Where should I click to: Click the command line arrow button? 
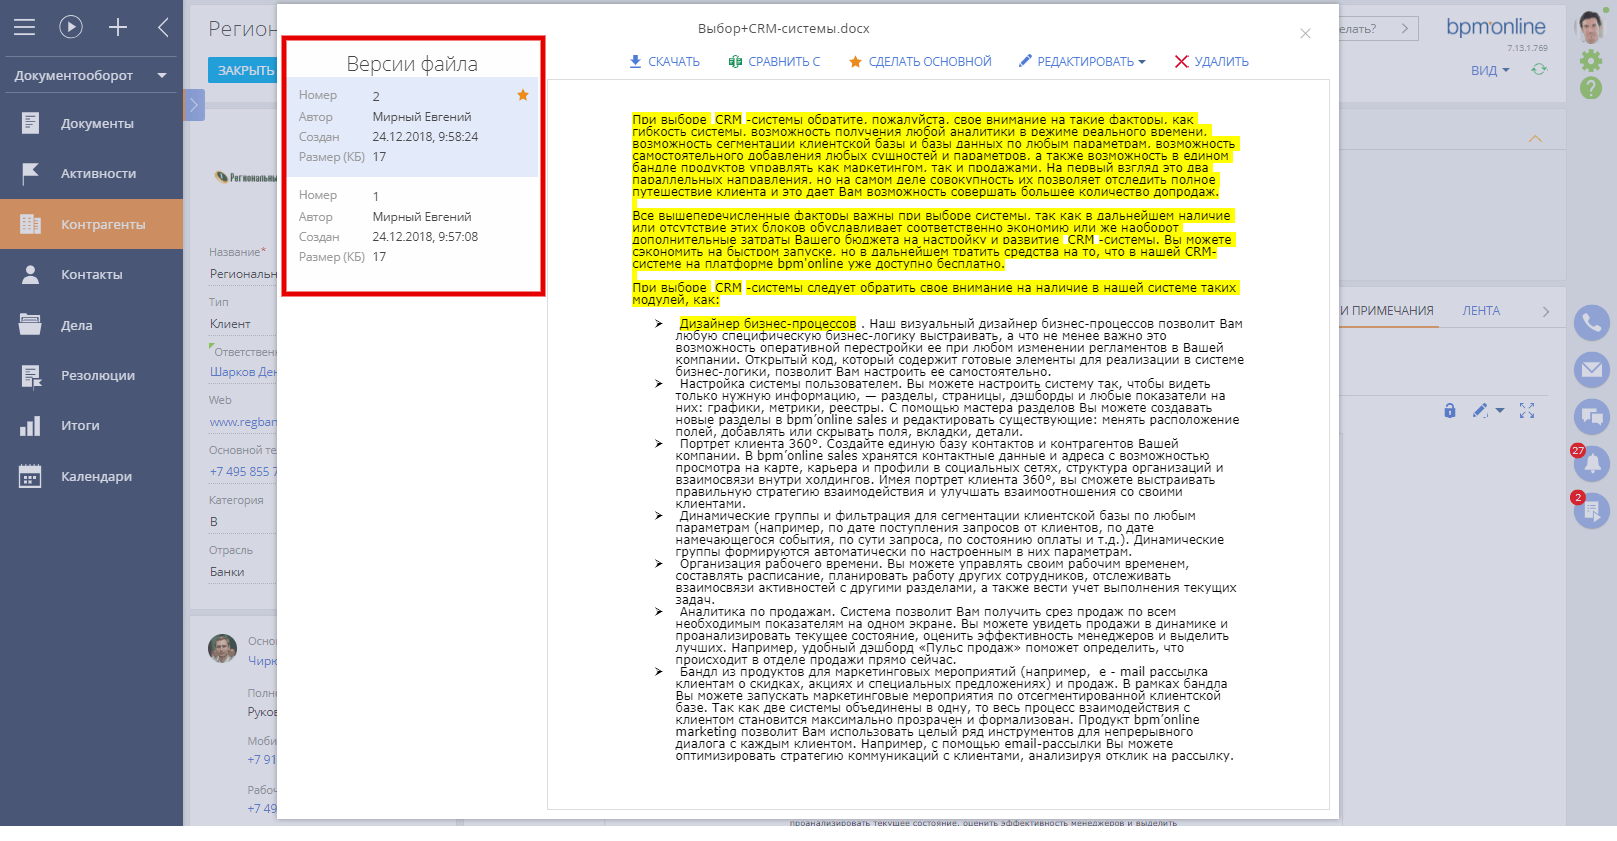(1405, 28)
